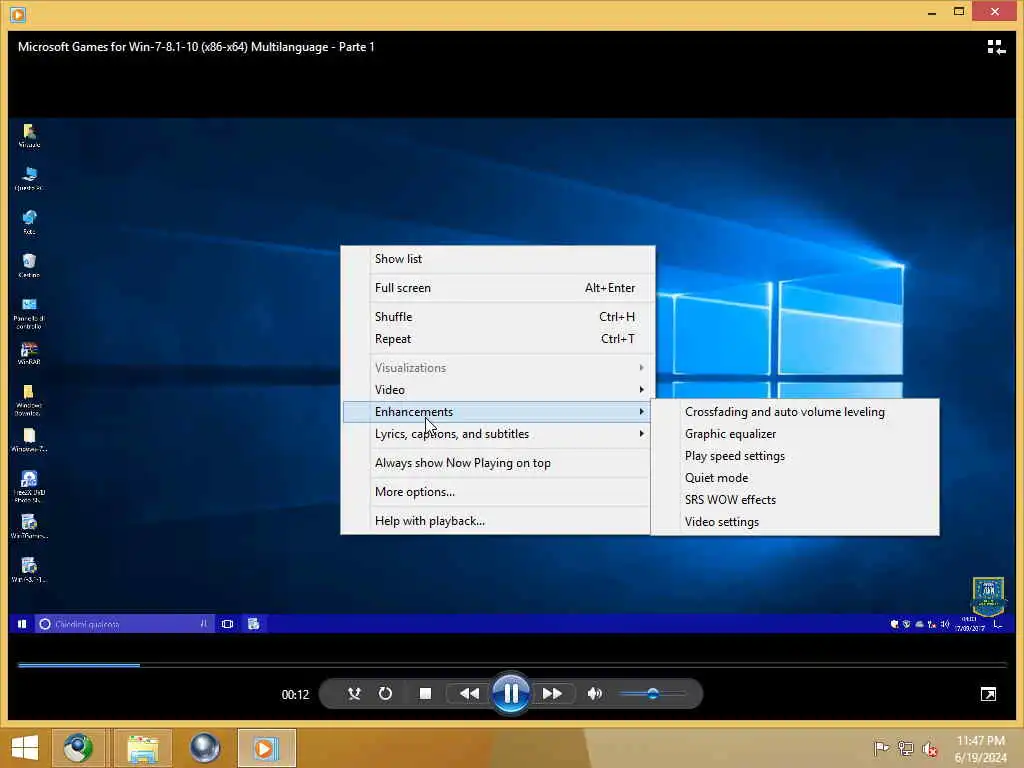Toggle Repeat in the context menu
Viewport: 1024px width, 768px height.
click(x=498, y=339)
